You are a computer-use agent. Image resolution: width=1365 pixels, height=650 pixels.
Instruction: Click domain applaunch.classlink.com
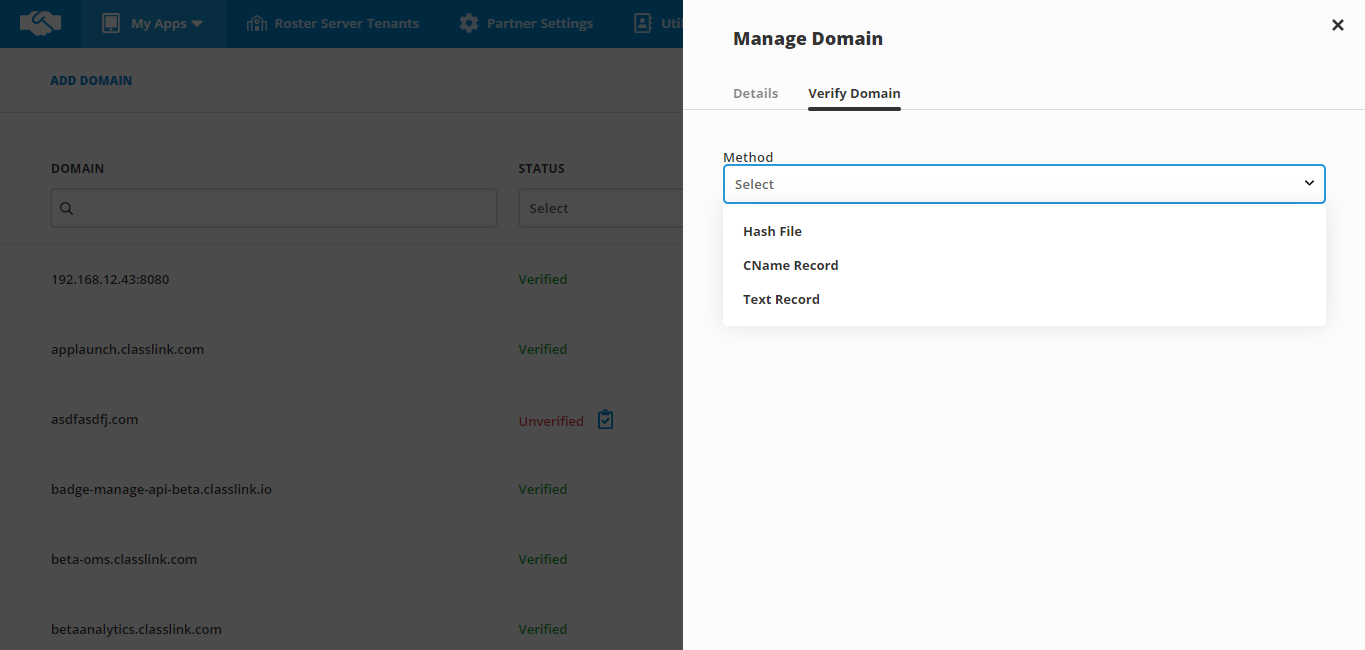point(127,349)
